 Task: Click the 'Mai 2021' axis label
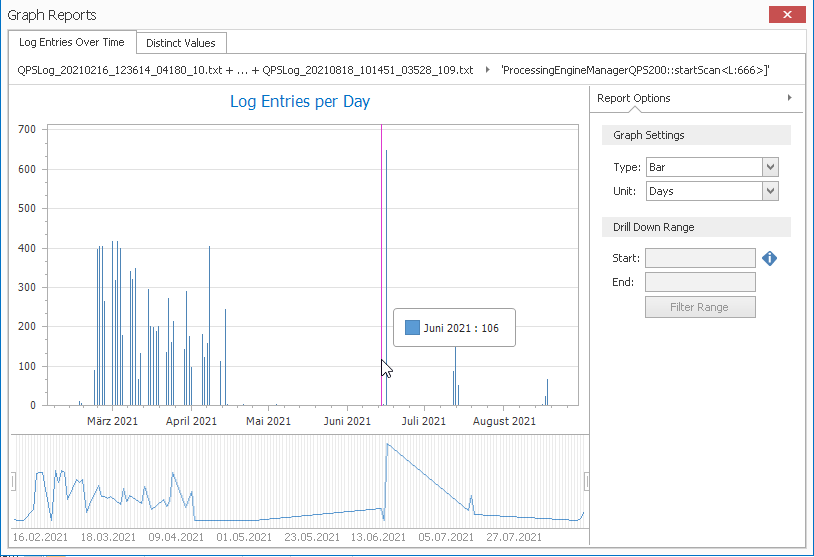268,421
